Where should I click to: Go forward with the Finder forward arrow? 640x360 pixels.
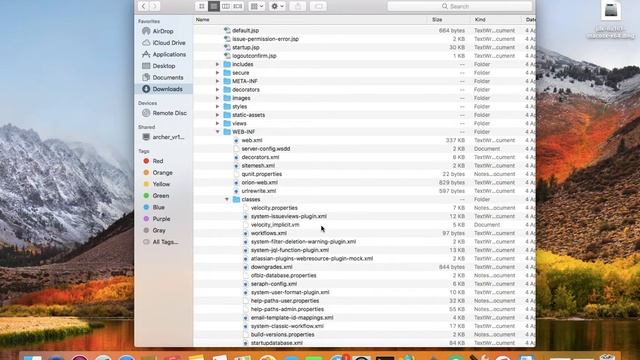click(x=154, y=6)
